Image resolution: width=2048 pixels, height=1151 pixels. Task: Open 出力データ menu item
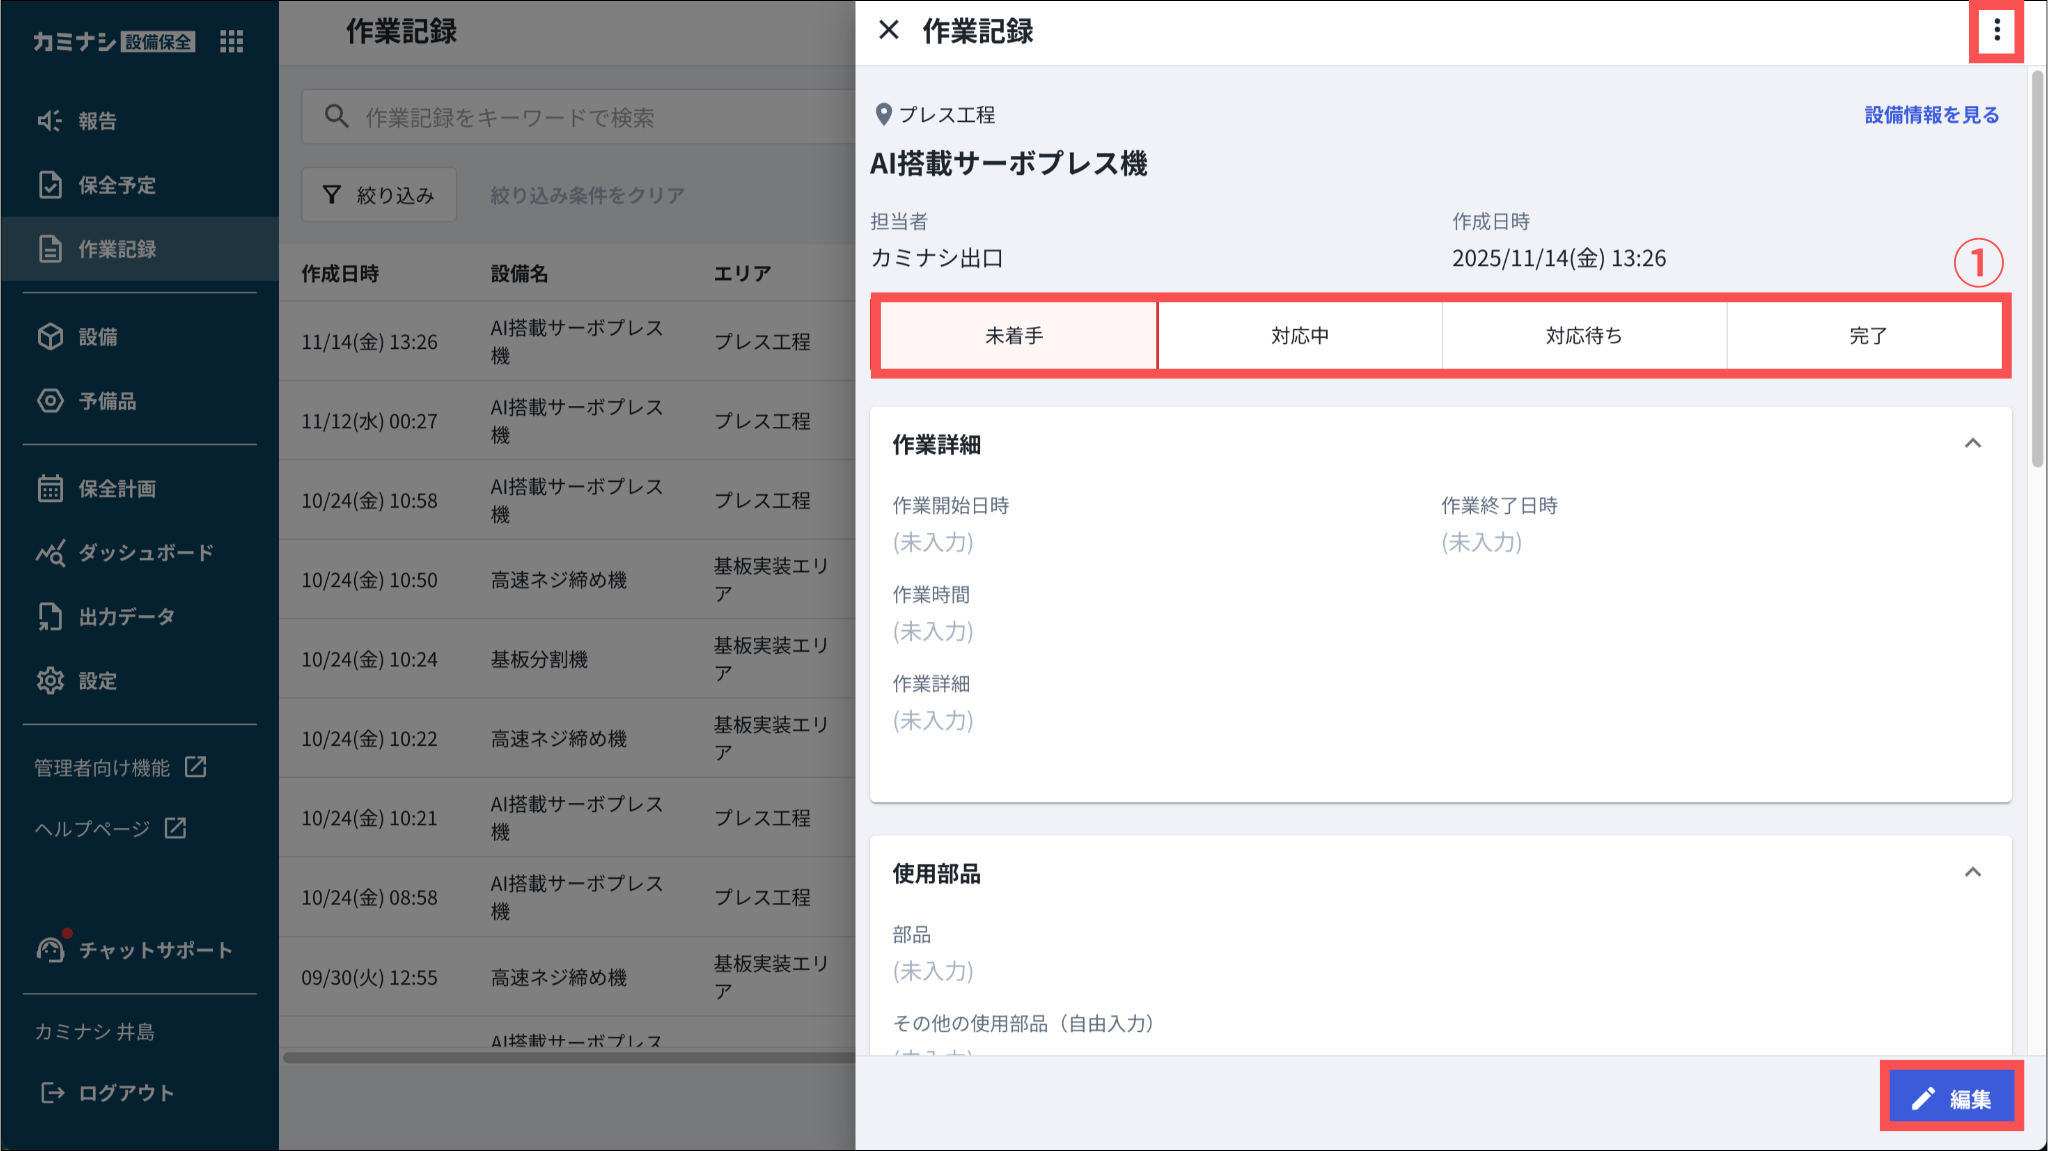tap(126, 617)
